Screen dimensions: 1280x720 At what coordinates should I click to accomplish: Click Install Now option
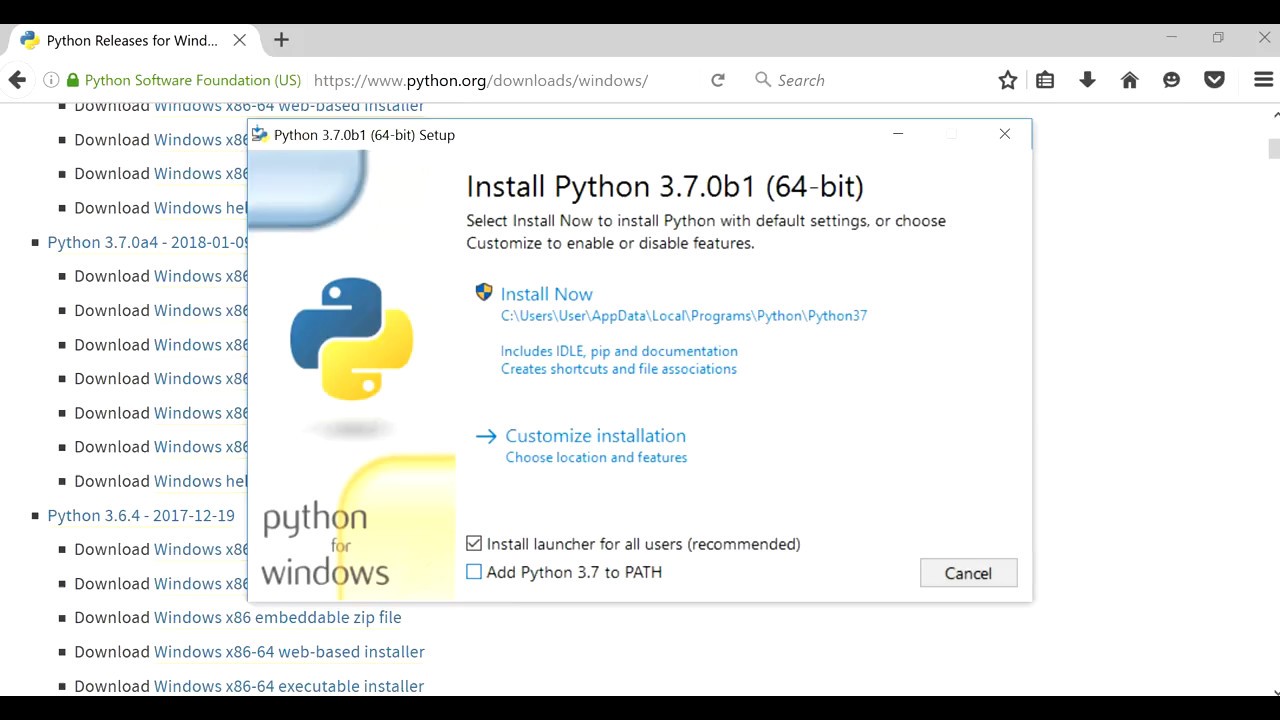click(546, 294)
